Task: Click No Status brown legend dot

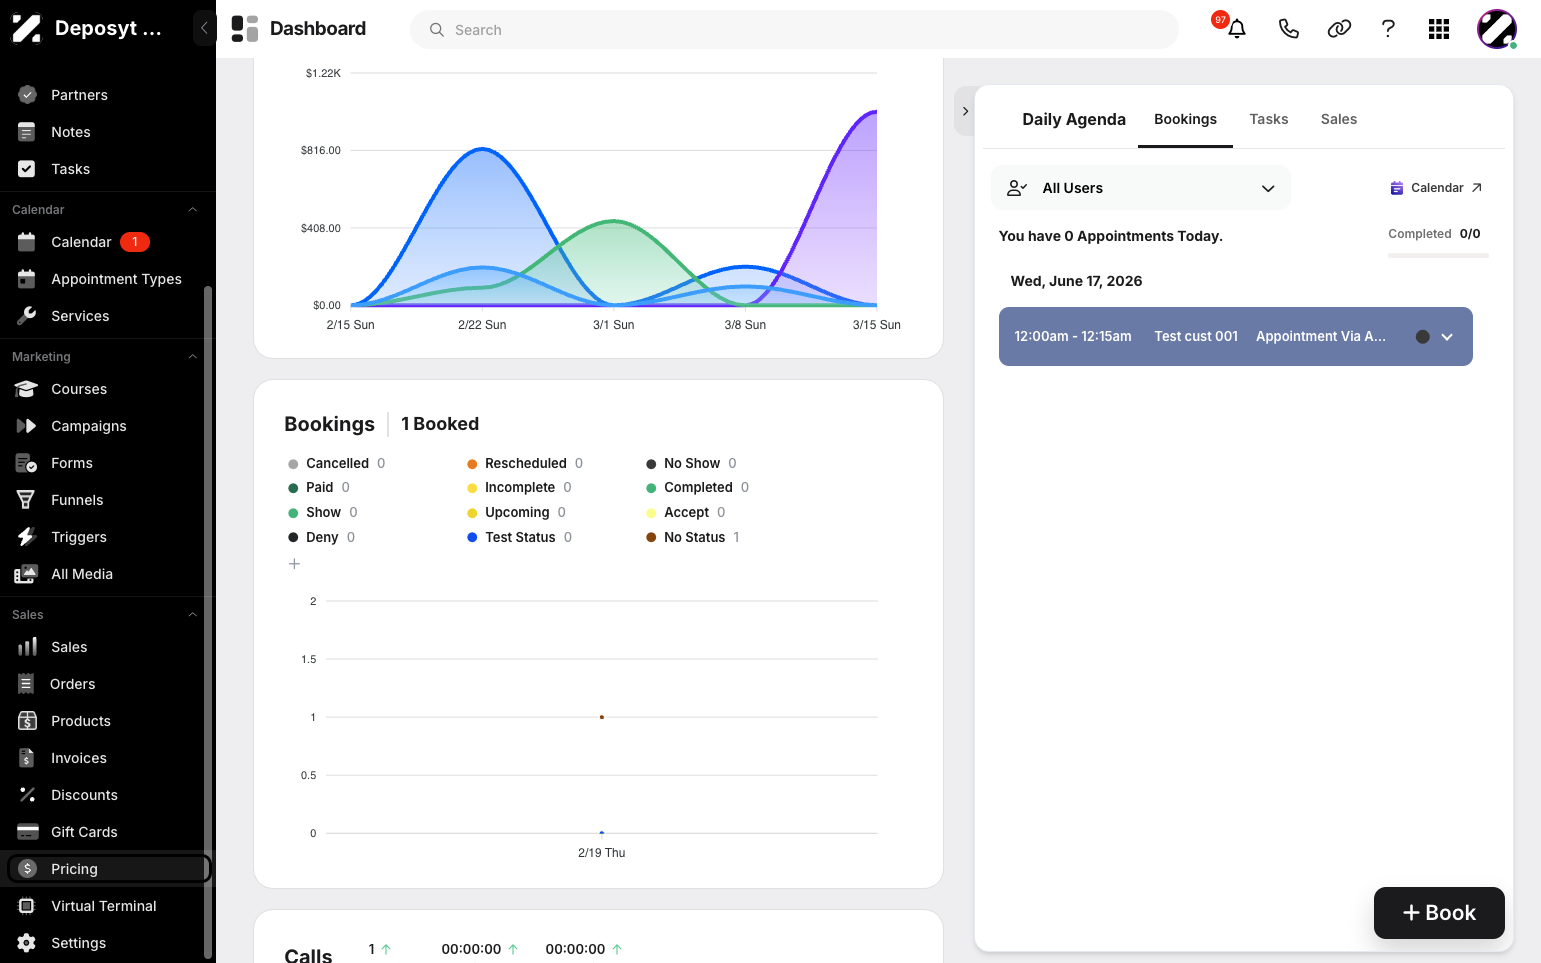Action: click(651, 538)
